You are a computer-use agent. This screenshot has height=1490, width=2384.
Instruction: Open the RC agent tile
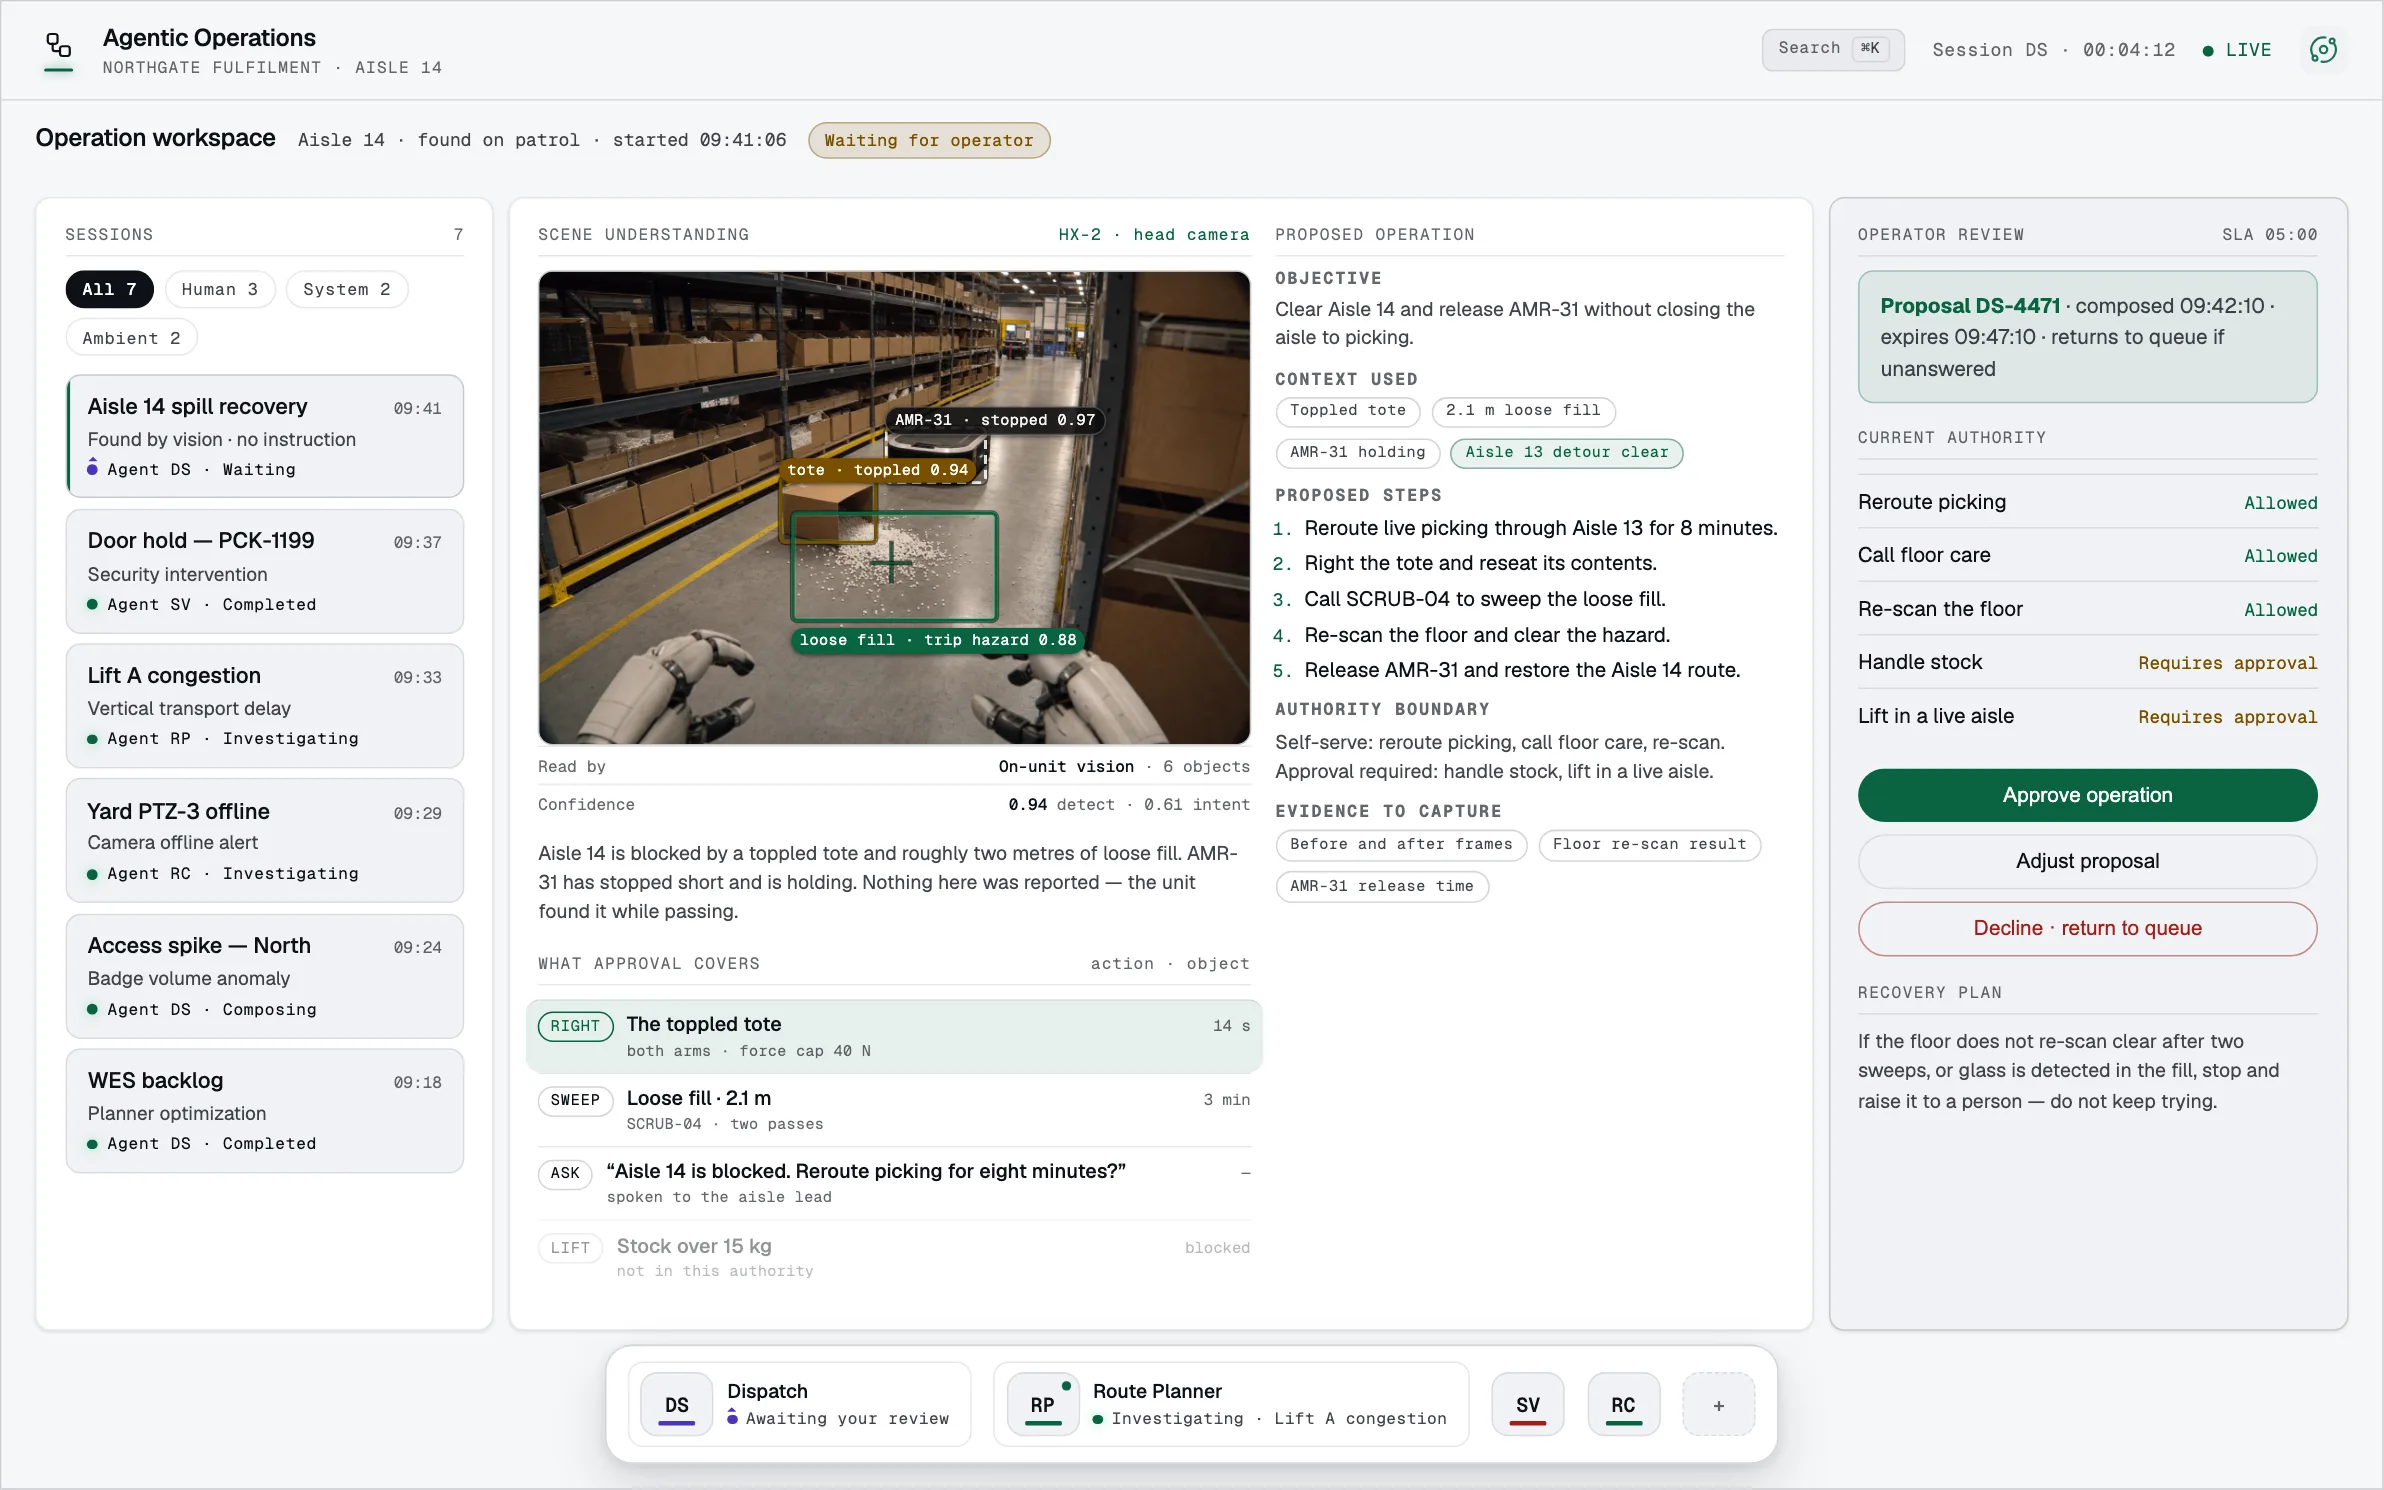tap(1623, 1405)
